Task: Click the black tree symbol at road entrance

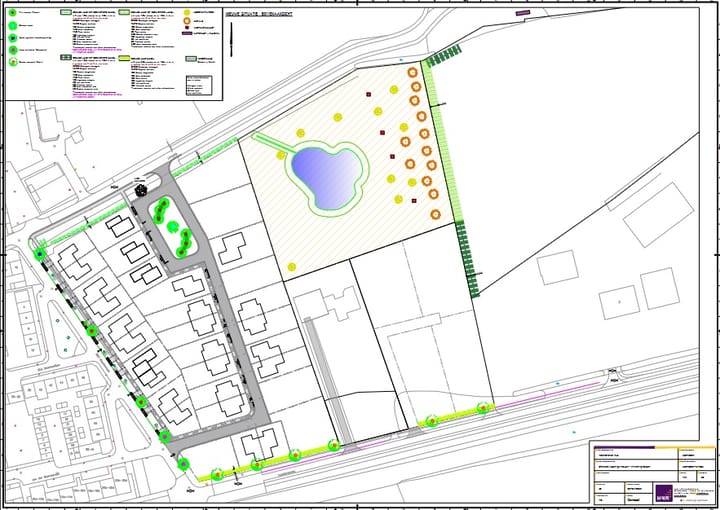Action: coord(141,188)
